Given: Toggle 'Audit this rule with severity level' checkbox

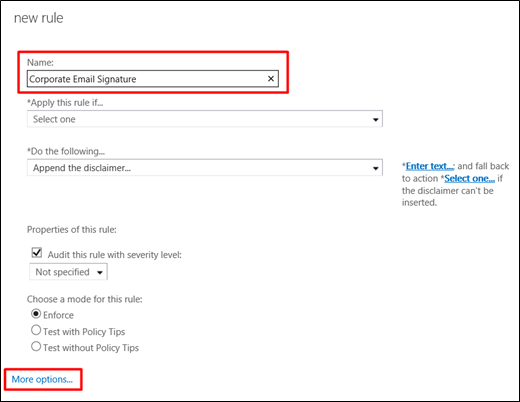Looking at the screenshot, I should click(x=37, y=252).
